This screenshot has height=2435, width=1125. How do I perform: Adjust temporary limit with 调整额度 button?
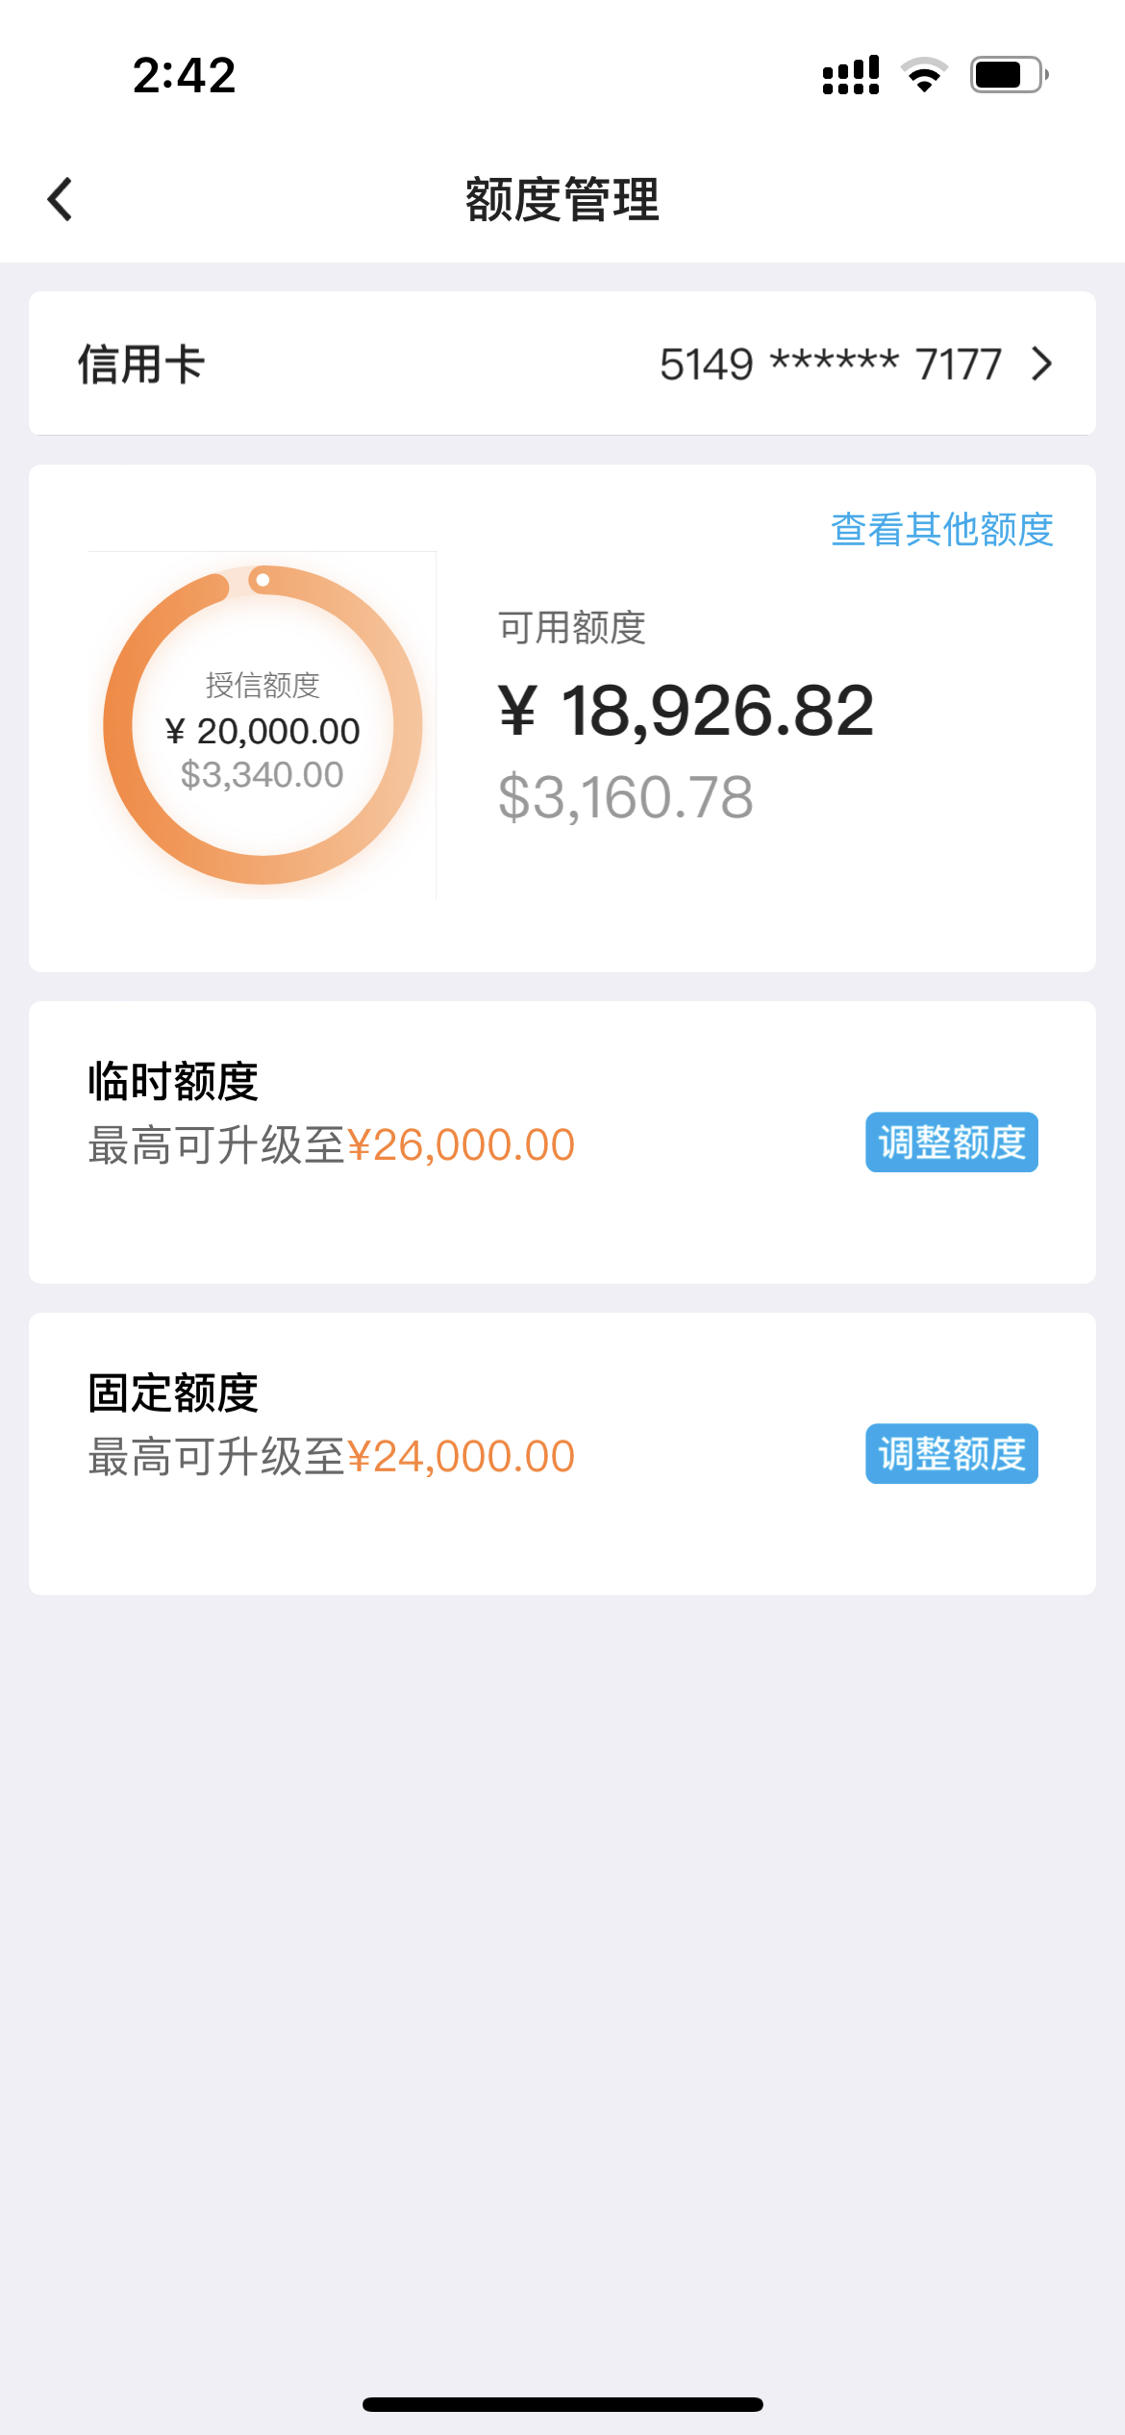click(x=951, y=1142)
